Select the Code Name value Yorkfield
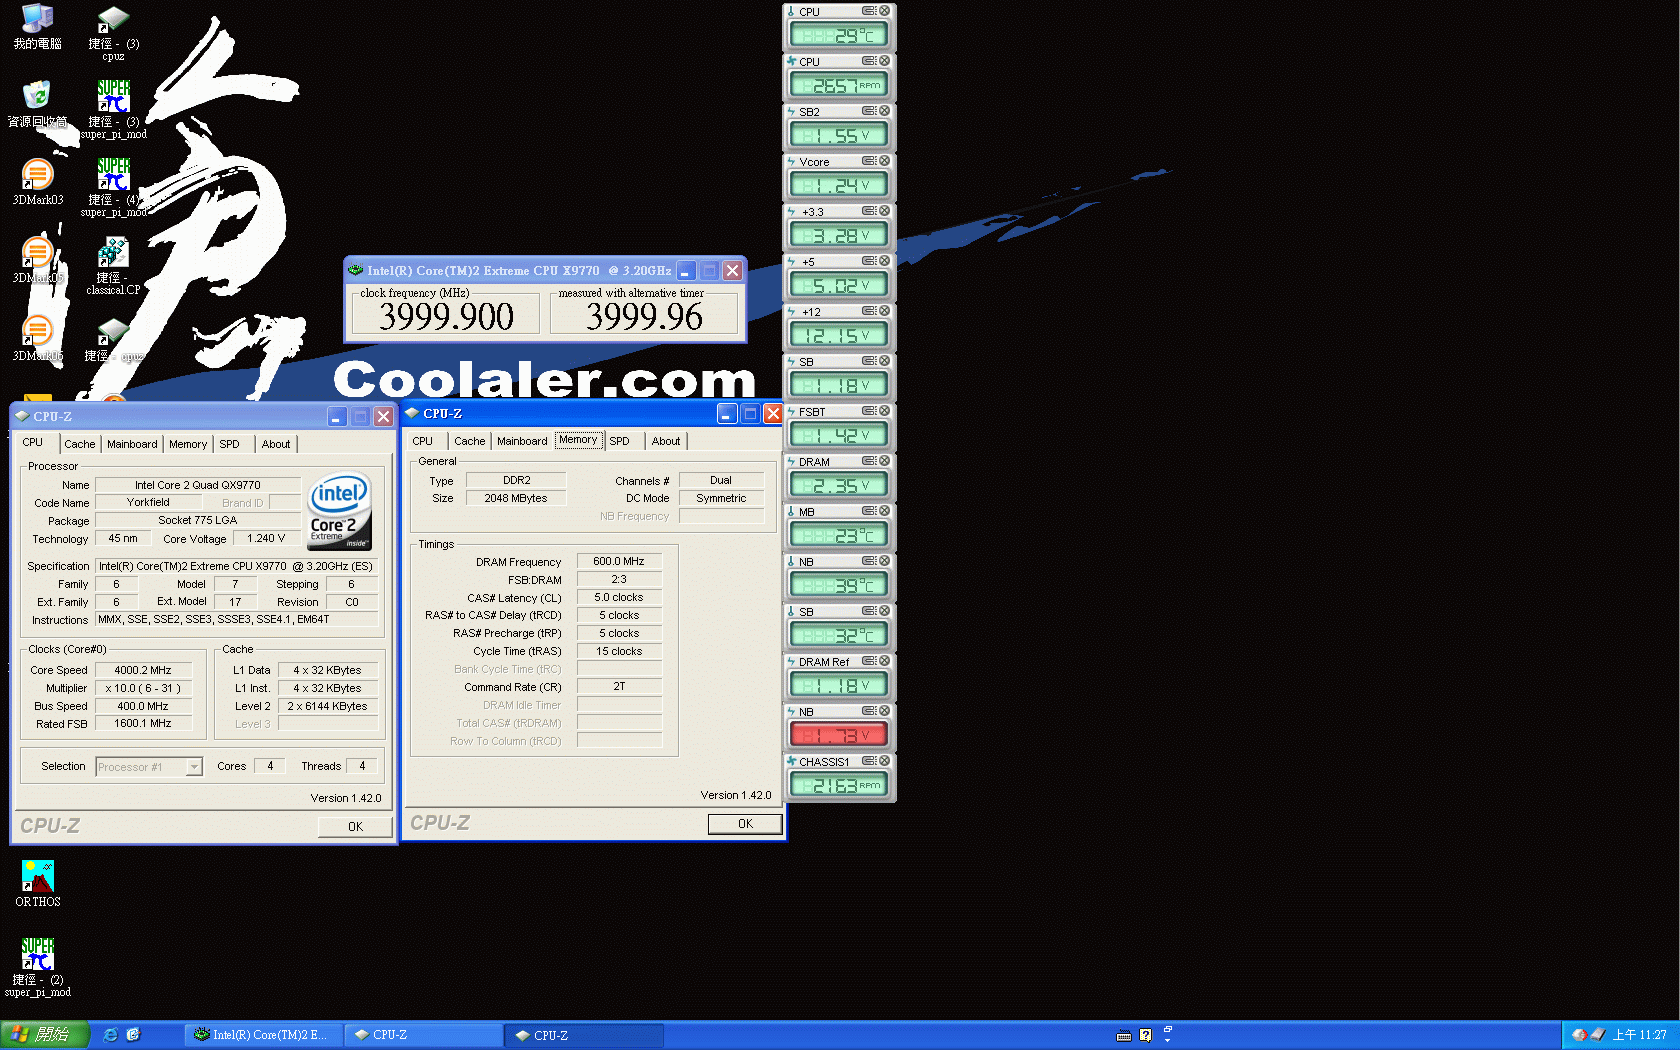 pos(148,503)
